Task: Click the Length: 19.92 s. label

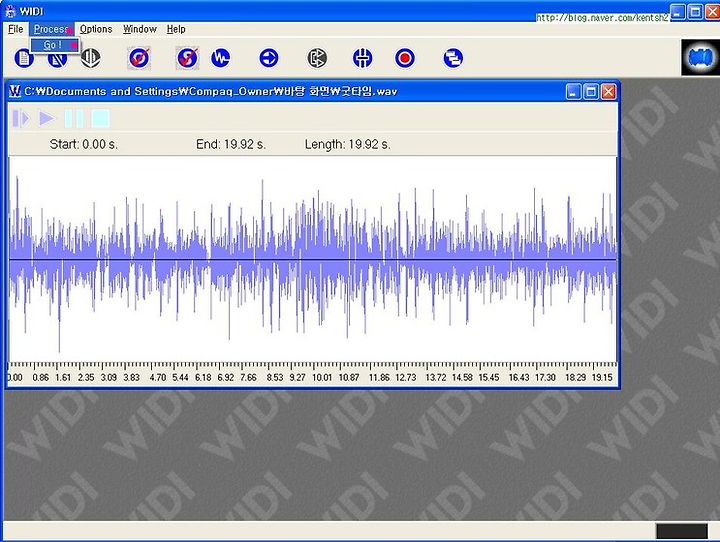Action: click(348, 144)
